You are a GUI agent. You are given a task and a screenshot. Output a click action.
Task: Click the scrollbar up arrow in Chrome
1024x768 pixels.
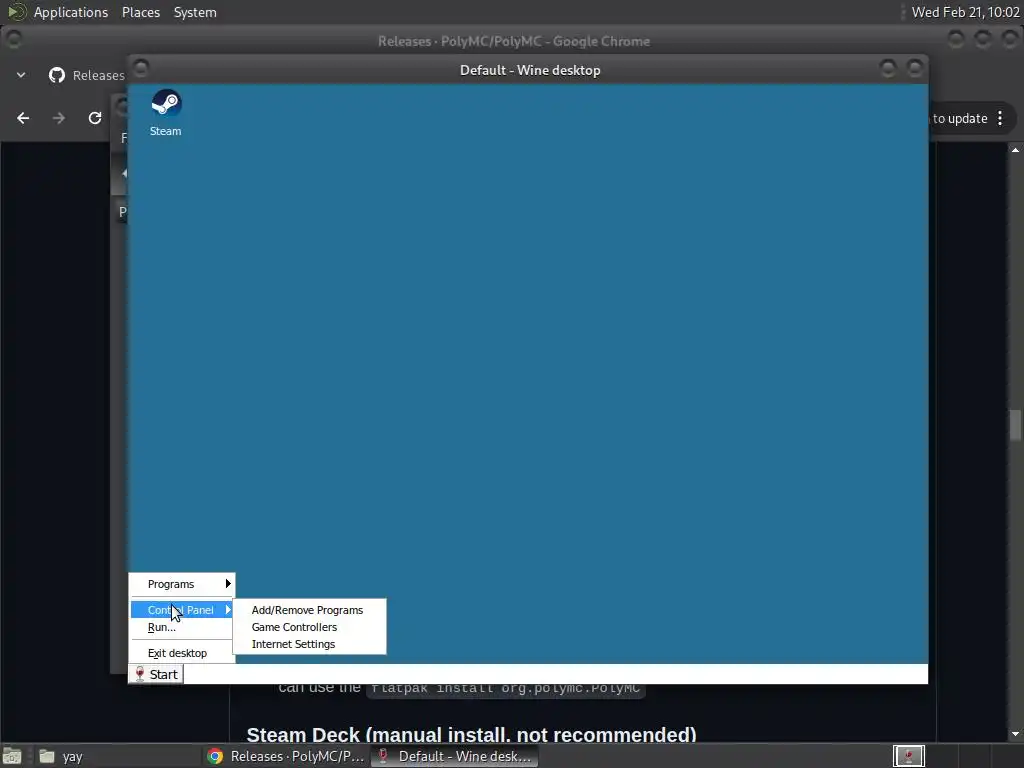coord(1015,150)
